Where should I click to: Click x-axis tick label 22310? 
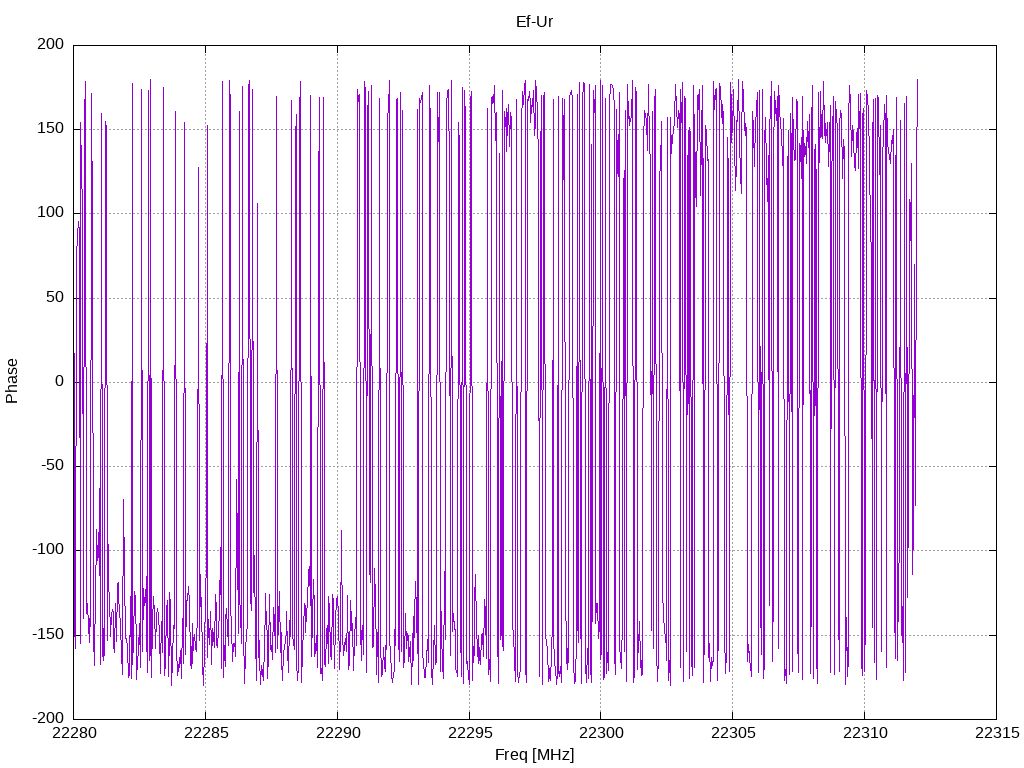point(865,733)
